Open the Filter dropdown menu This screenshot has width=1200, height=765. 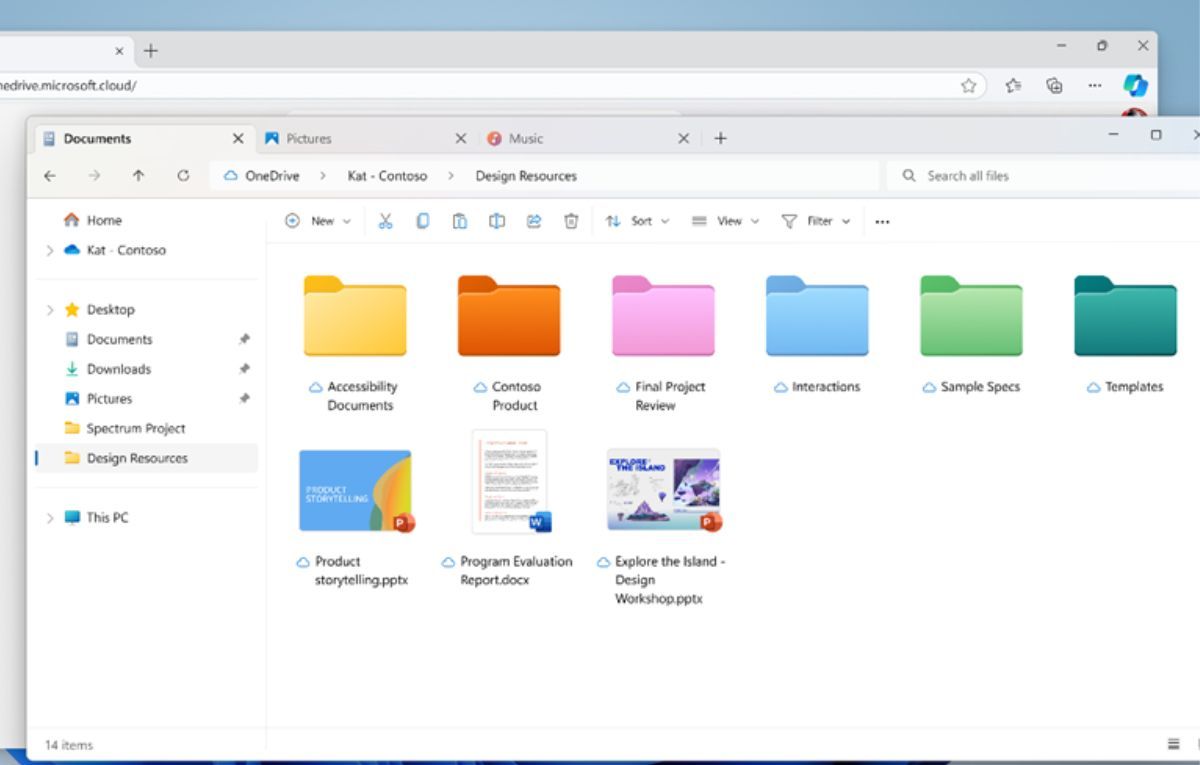[816, 222]
